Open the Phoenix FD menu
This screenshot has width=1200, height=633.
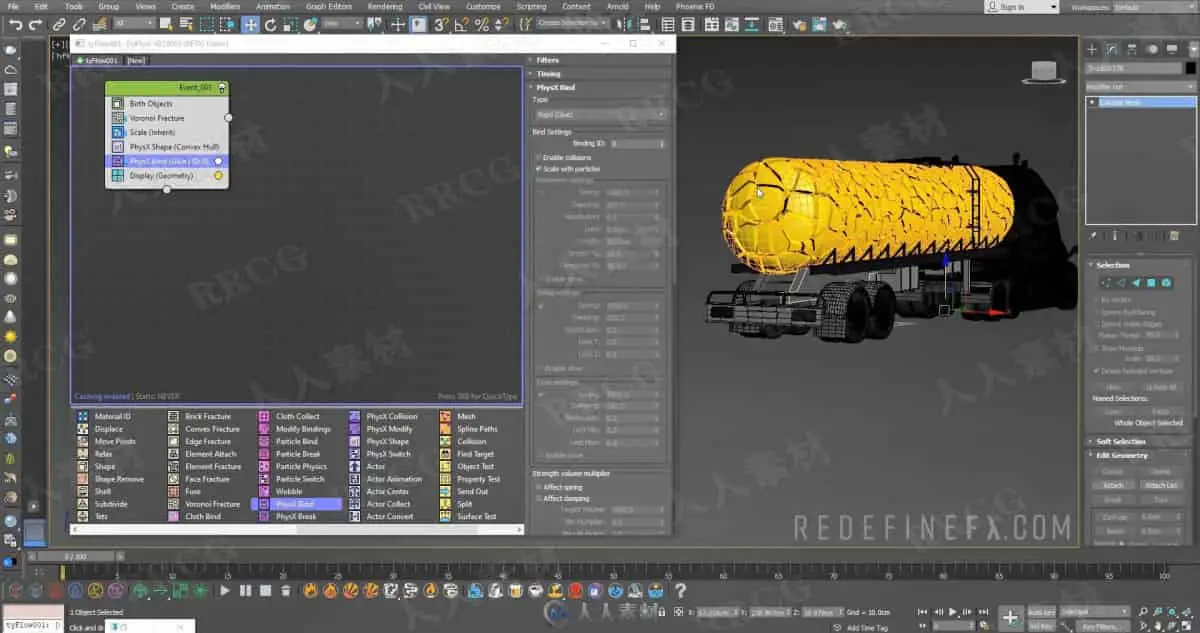[x=695, y=6]
